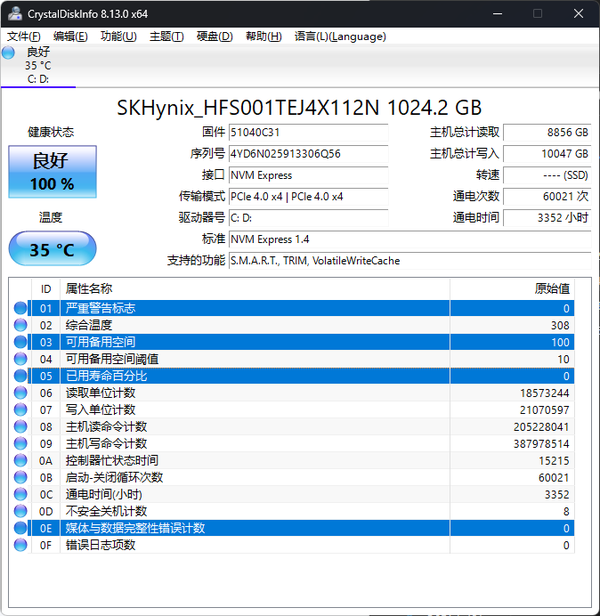Click the status orb for 03 可用备用空间

(20, 342)
